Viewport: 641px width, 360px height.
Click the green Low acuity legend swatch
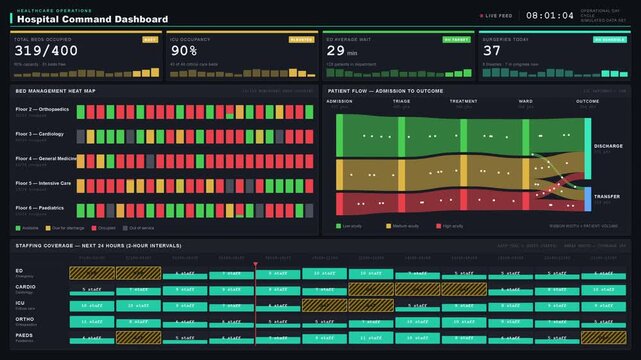[338, 226]
